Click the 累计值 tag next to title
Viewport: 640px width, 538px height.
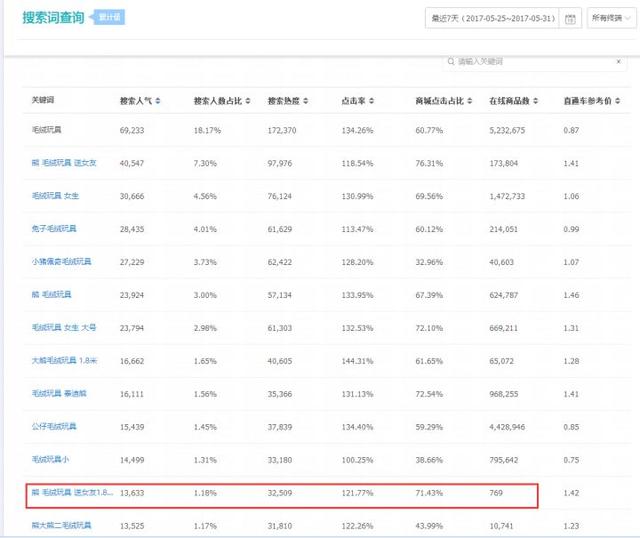[x=110, y=18]
